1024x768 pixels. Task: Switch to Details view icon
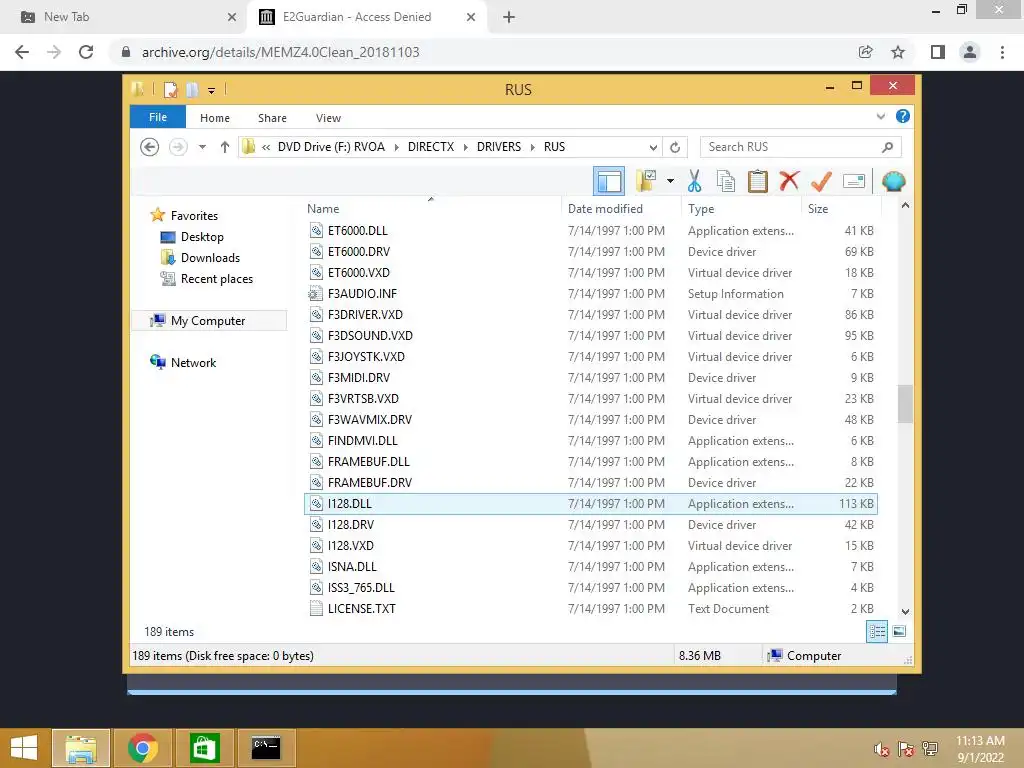pyautogui.click(x=876, y=632)
